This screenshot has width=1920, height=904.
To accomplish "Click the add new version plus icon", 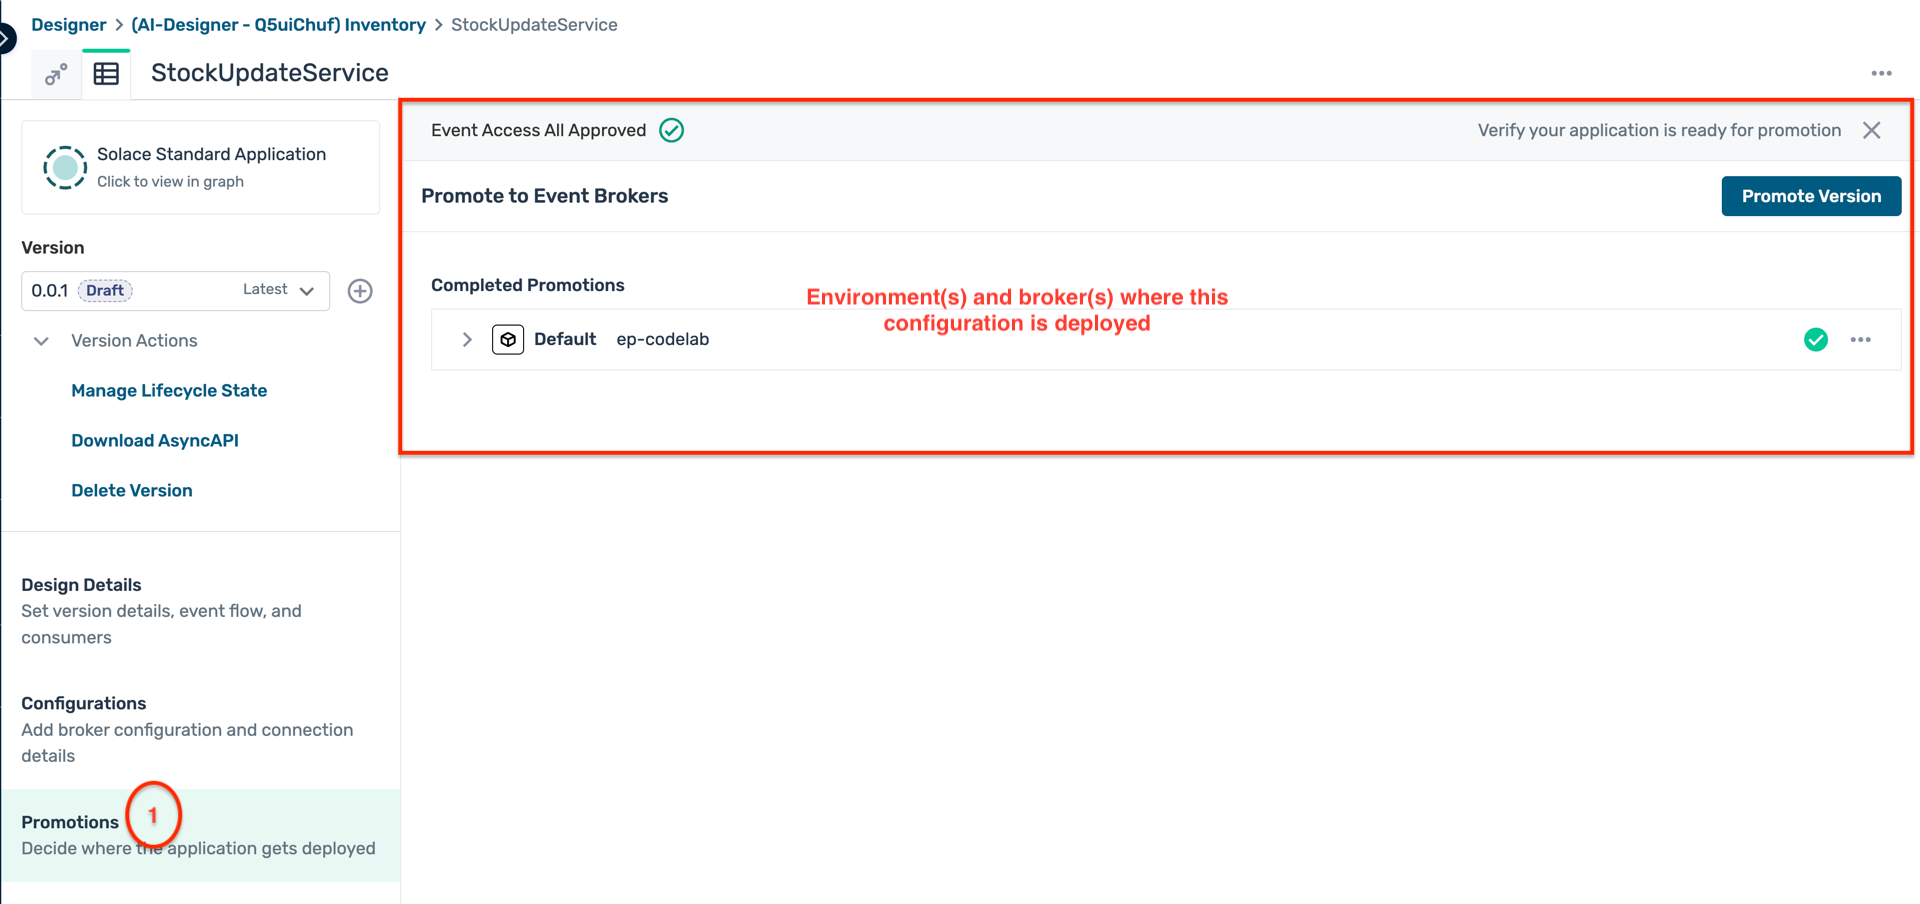I will (x=360, y=291).
